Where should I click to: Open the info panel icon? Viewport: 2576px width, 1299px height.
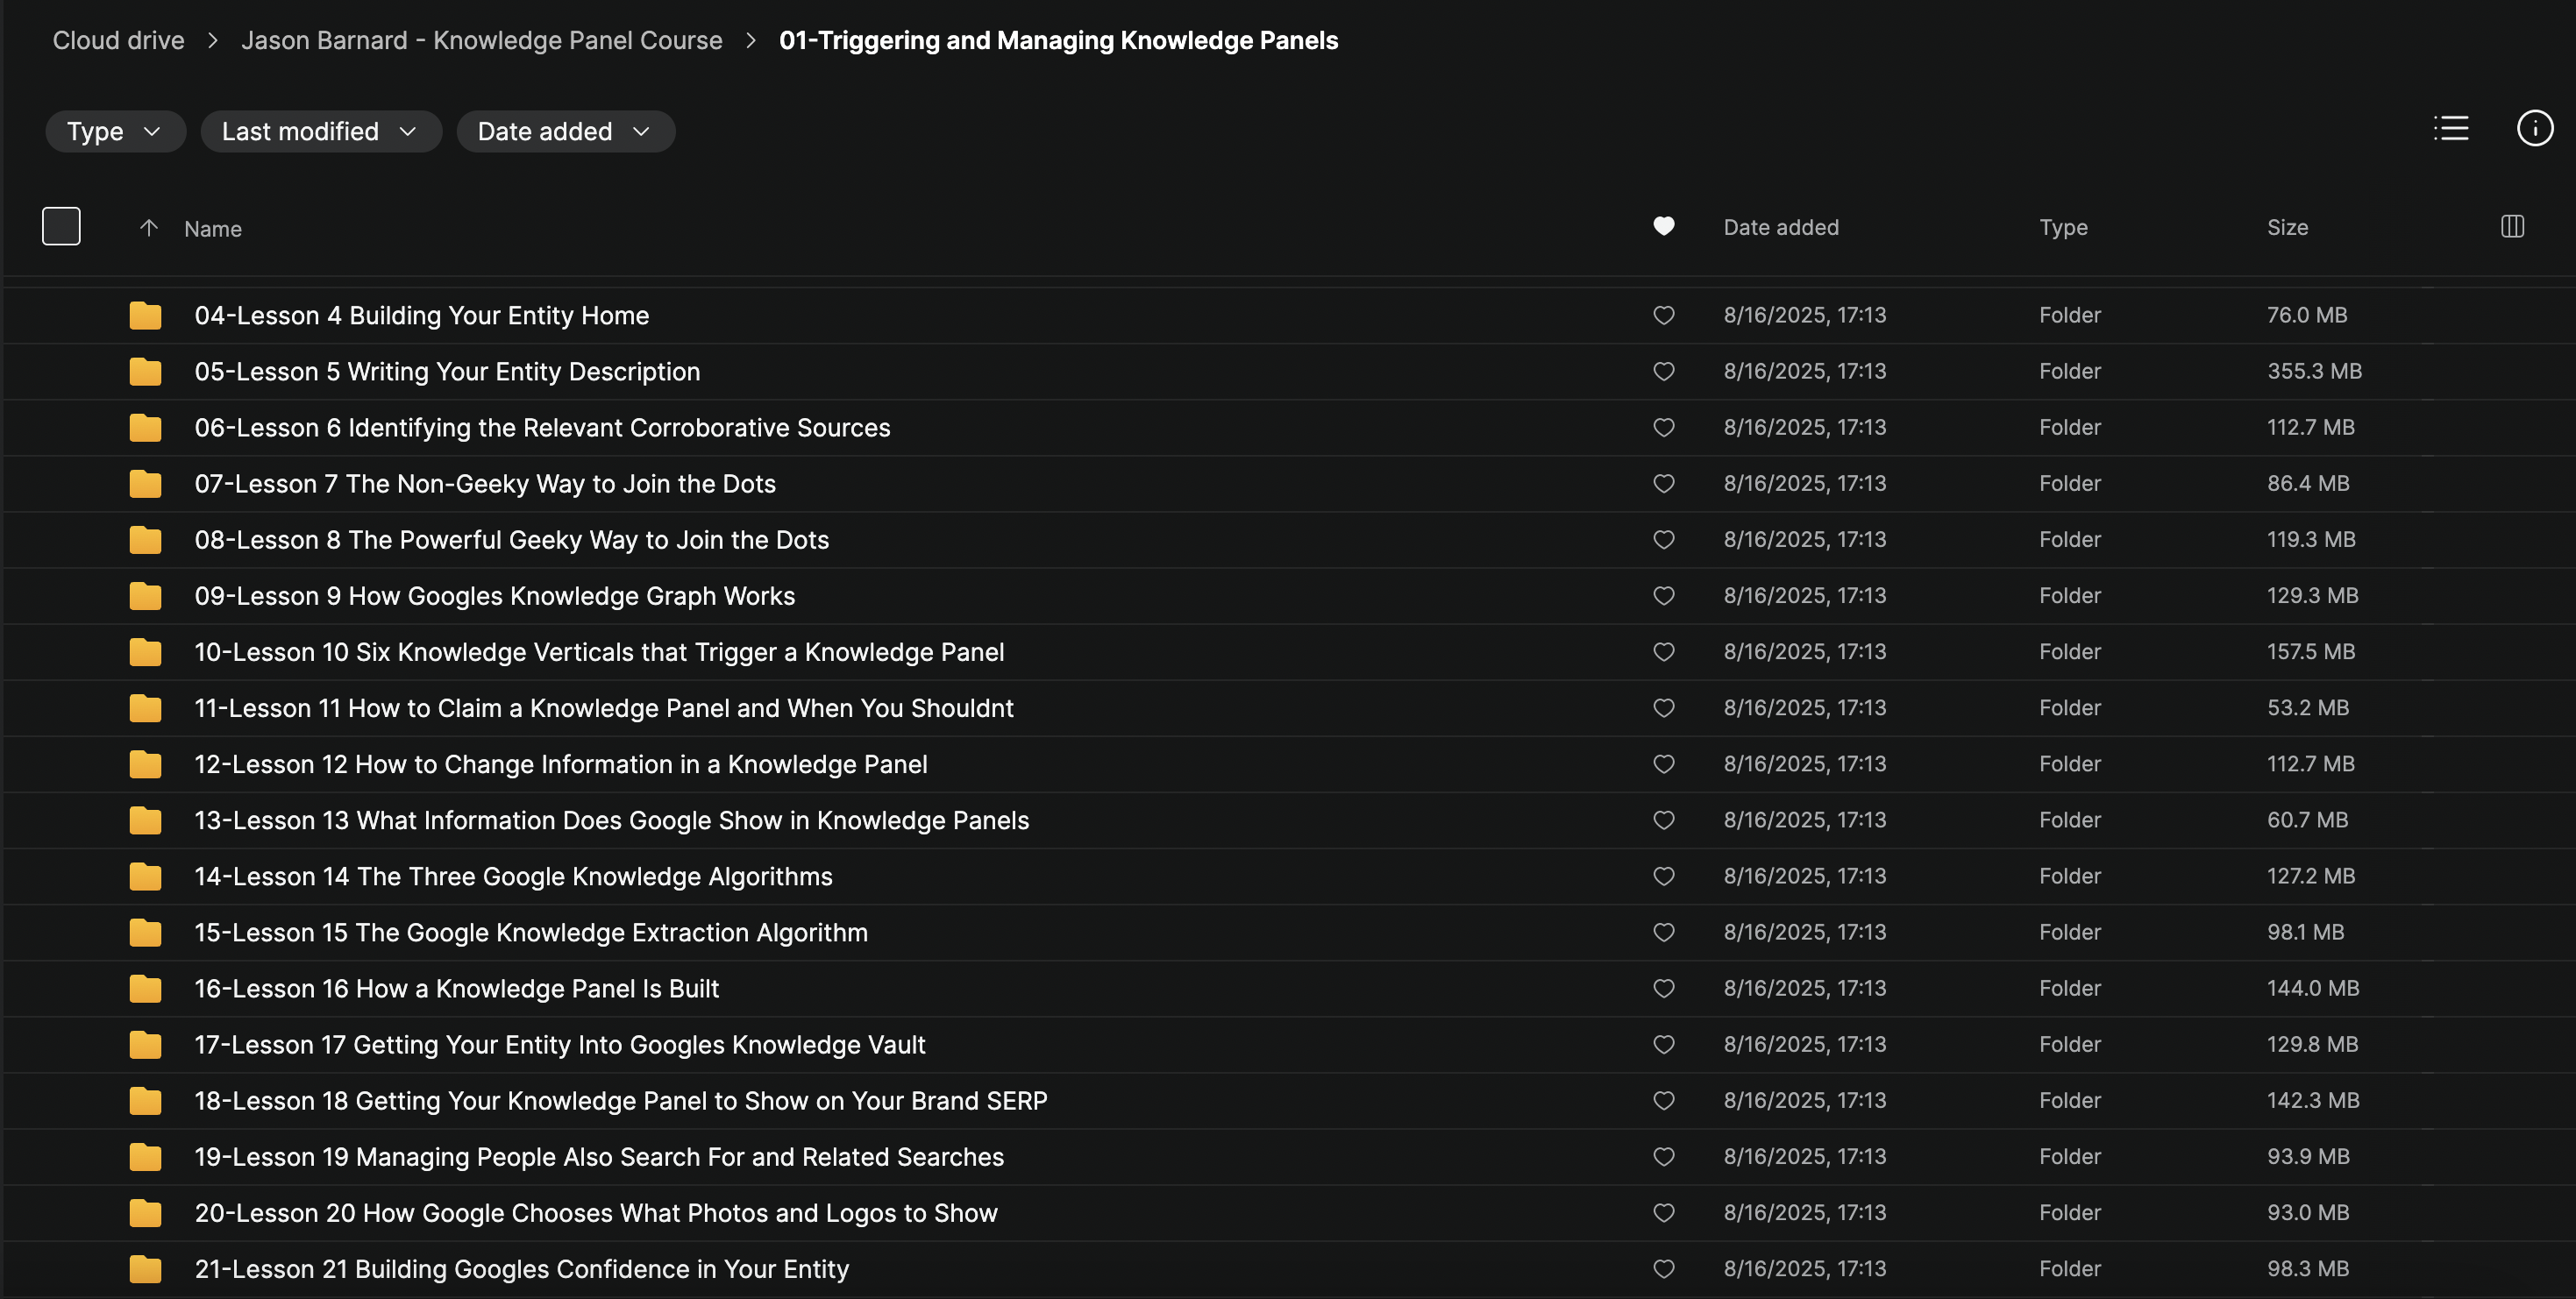[x=2534, y=129]
